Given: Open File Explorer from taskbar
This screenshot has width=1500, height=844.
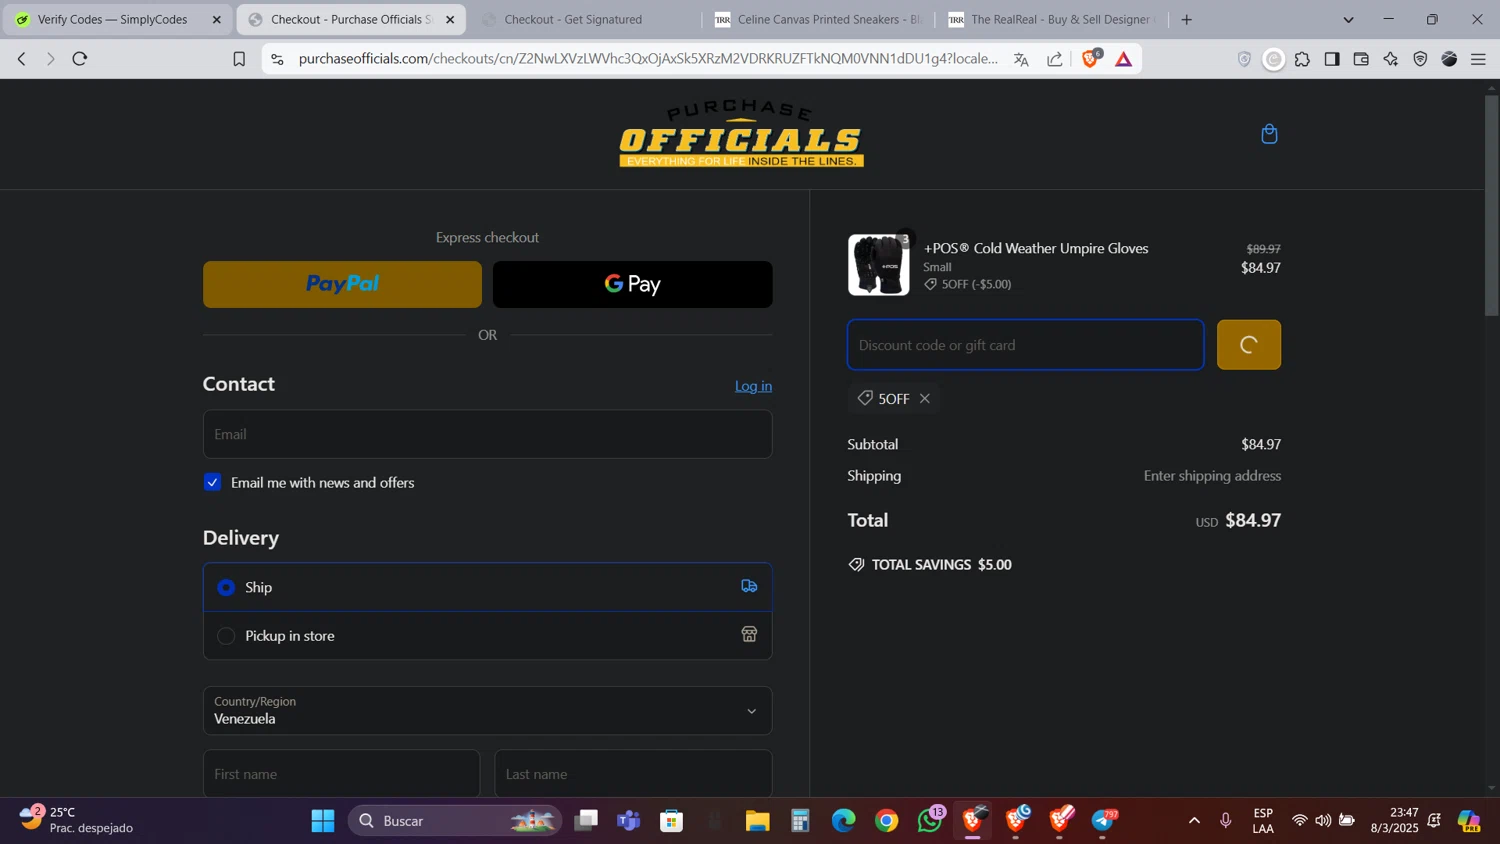Looking at the screenshot, I should tap(757, 821).
